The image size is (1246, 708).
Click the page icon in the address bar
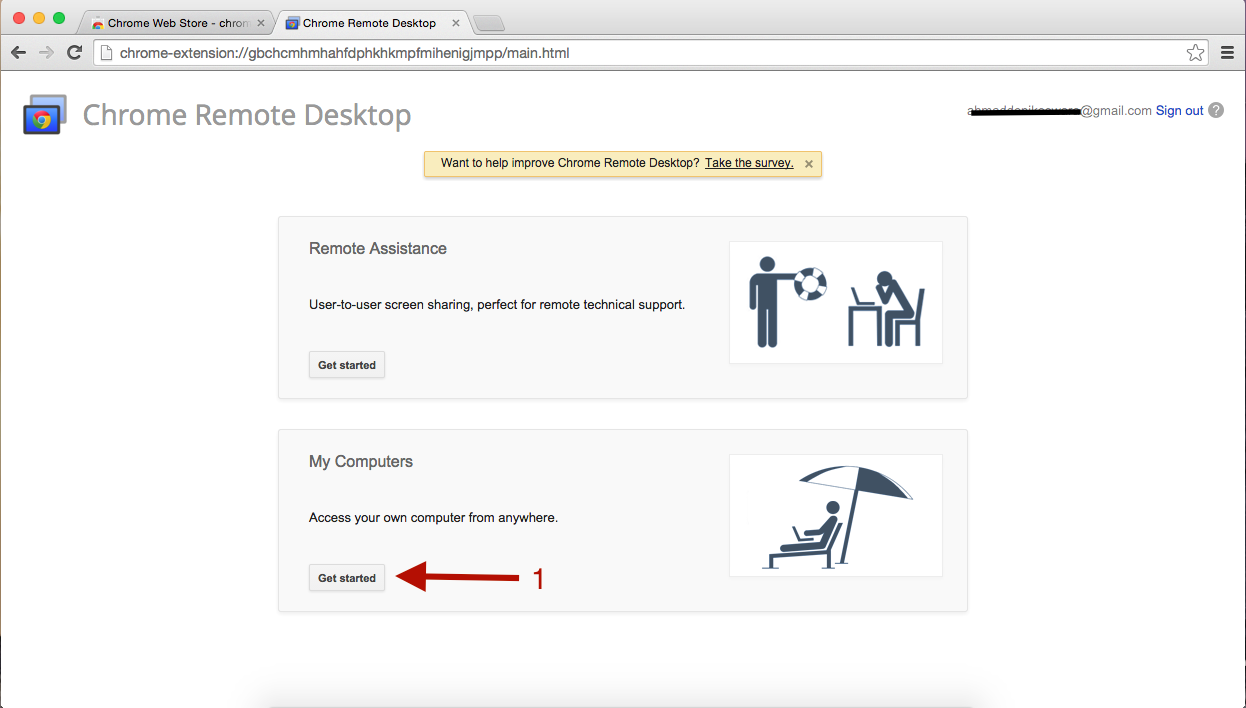pyautogui.click(x=106, y=53)
